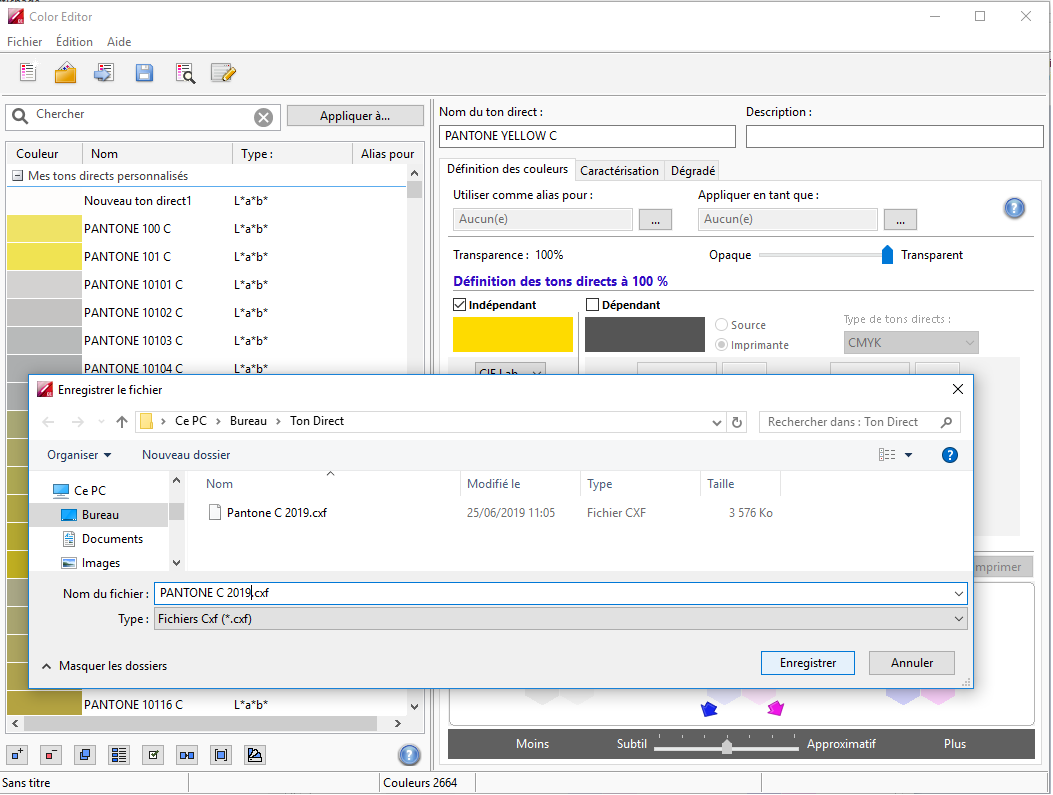Screen dimensions: 1053x795
Task: Collapse folders with Masquer les dossiers
Action: pos(104,666)
